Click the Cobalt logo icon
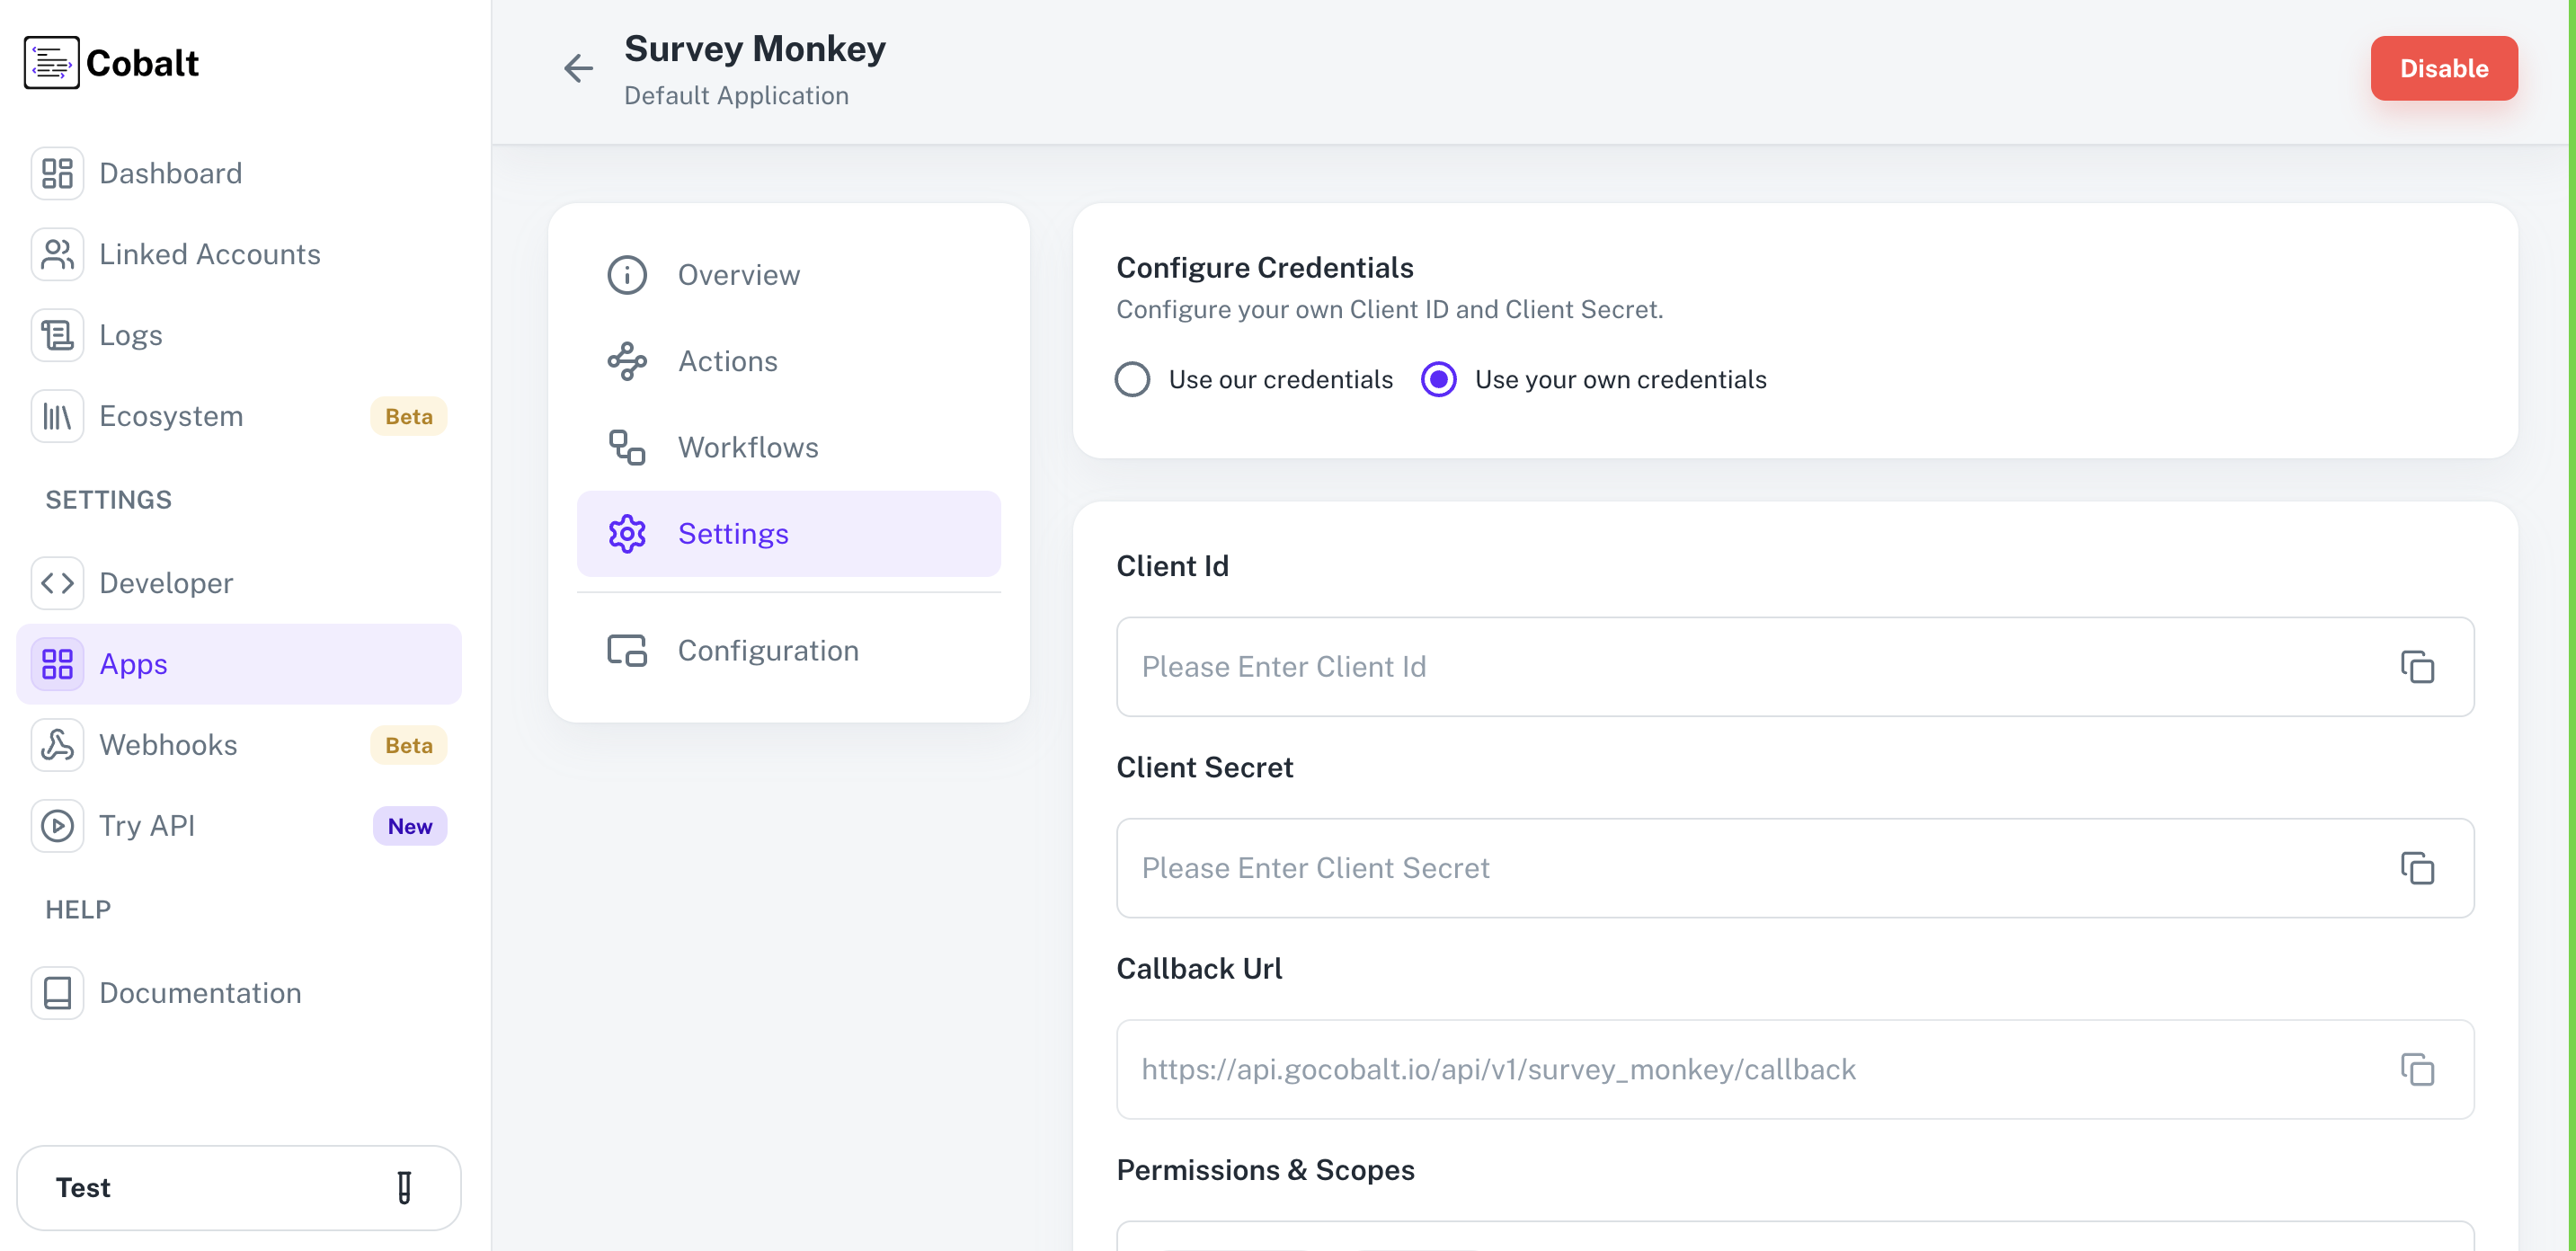The image size is (2576, 1251). [51, 62]
